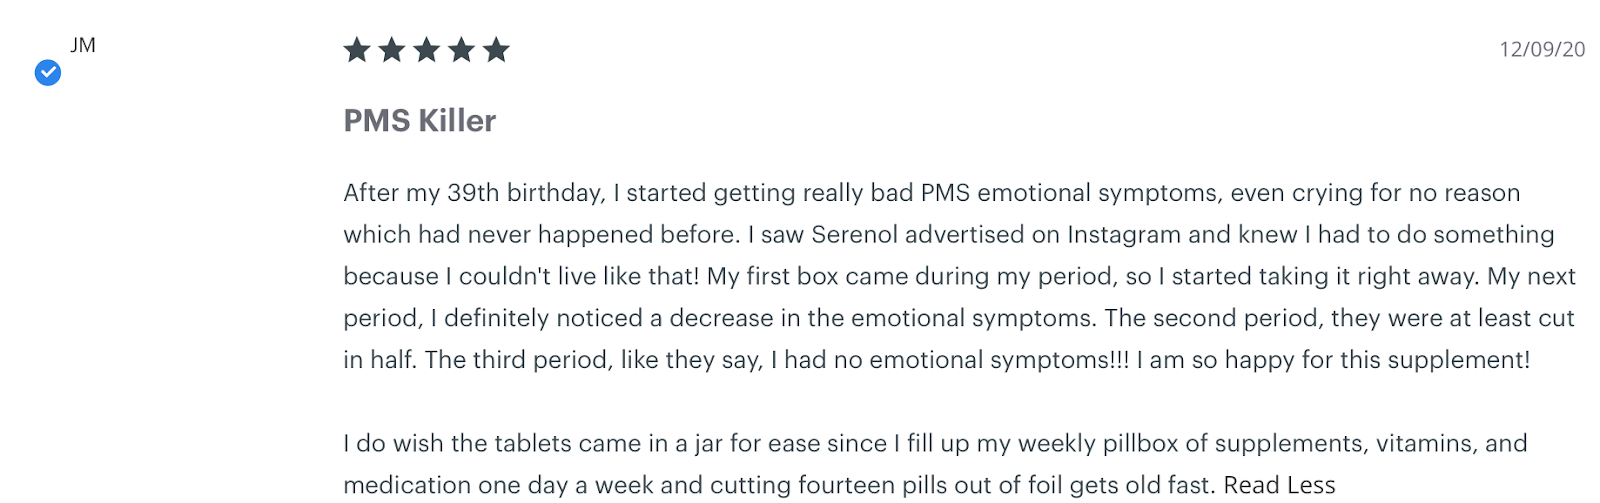
Task: Click the reviewer initials JM
Action: tap(83, 45)
